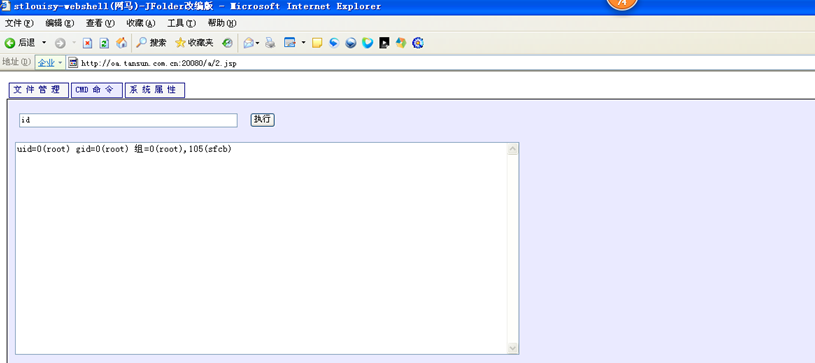Expand the Edit icon's dropdown arrow
The image size is (815, 363).
[303, 43]
